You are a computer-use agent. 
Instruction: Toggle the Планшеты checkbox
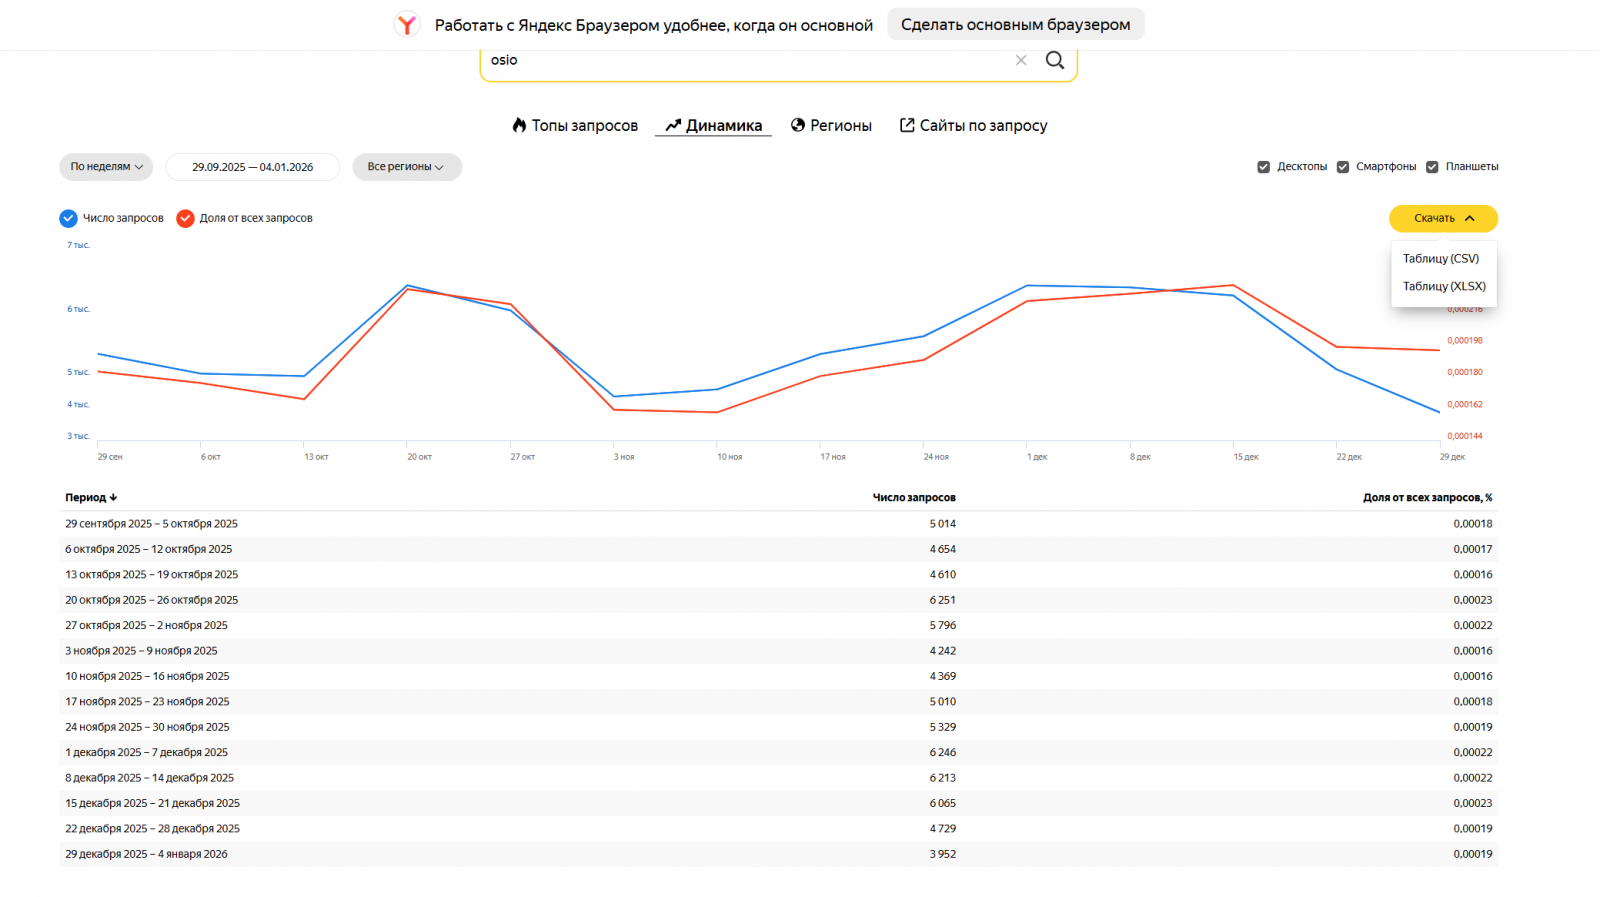(1432, 167)
